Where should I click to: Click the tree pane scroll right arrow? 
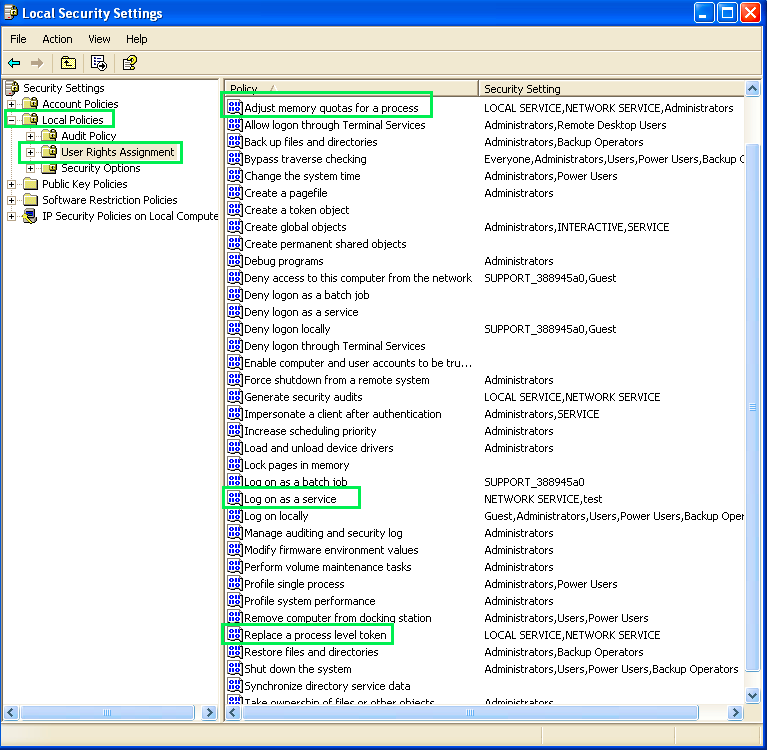[209, 712]
